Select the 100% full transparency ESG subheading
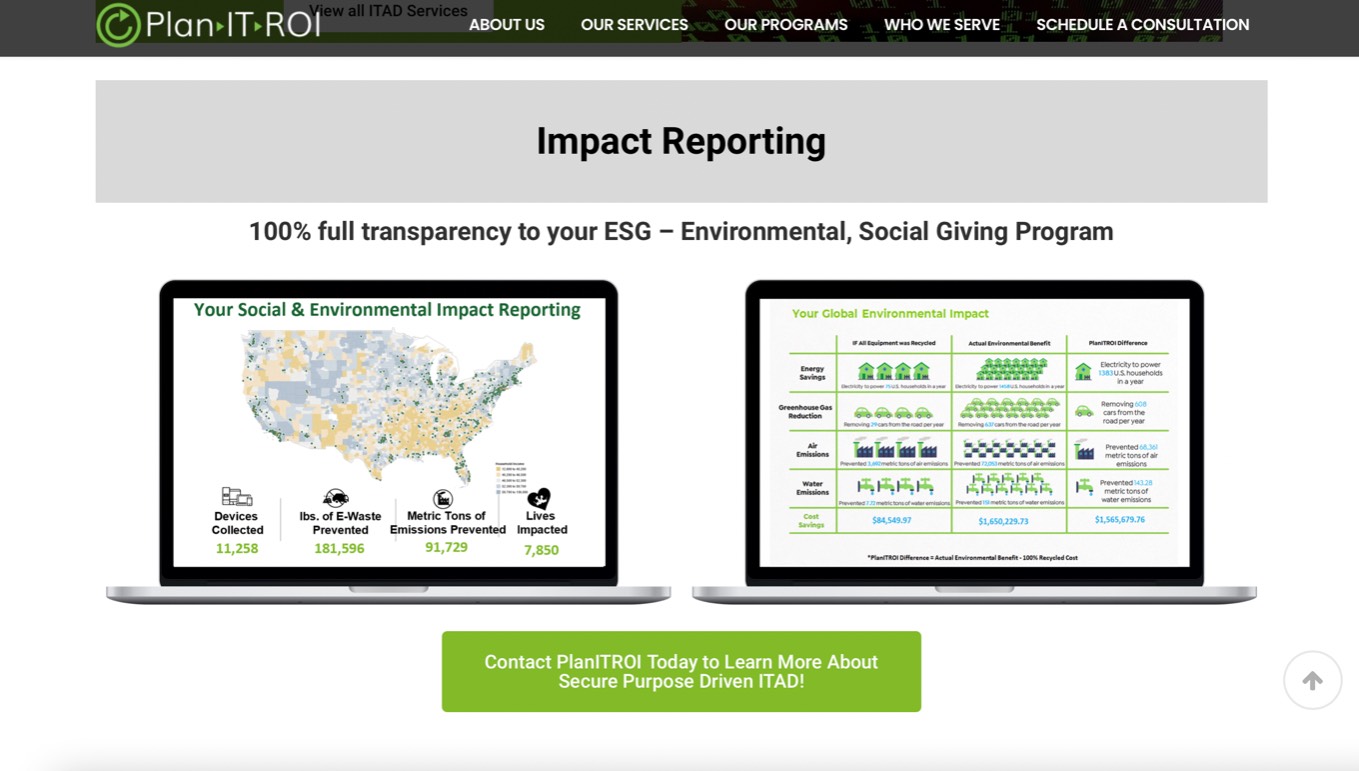1359x771 pixels. (x=681, y=232)
